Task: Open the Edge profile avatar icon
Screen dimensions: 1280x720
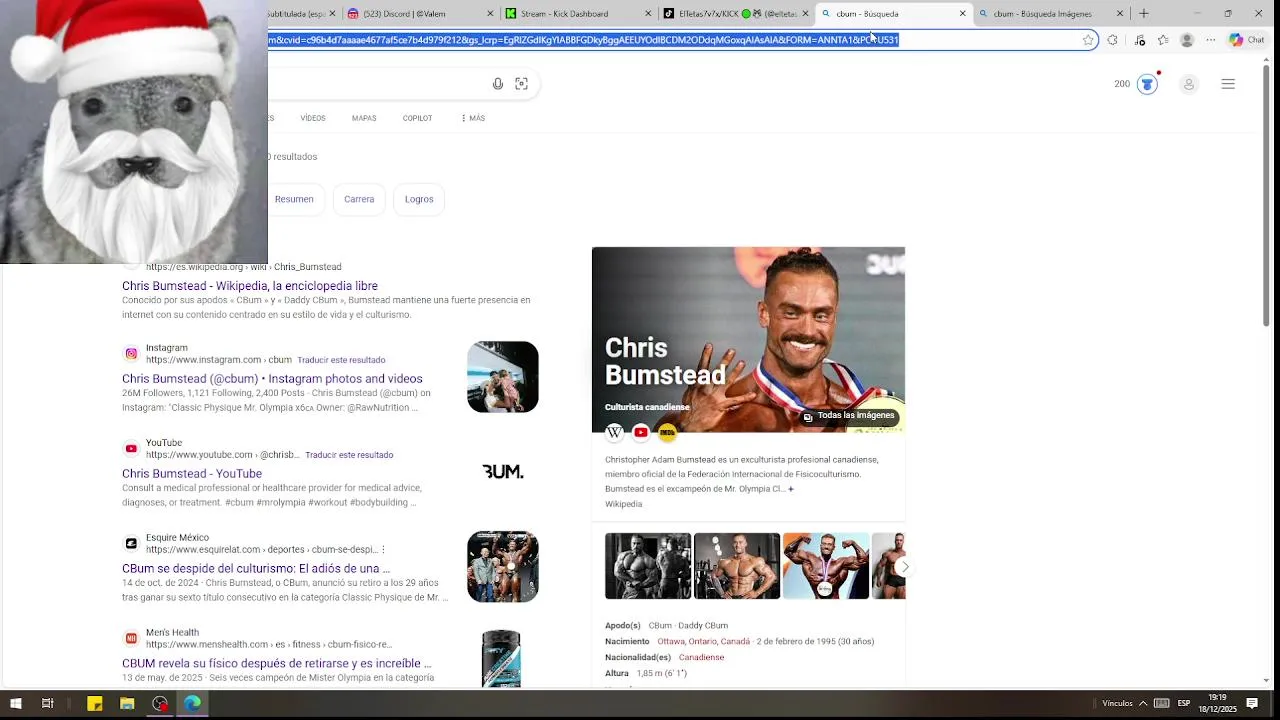Action: (1187, 40)
